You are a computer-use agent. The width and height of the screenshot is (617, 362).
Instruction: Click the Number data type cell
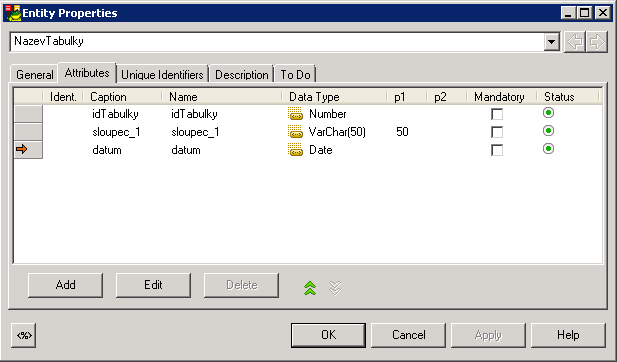pos(328,114)
